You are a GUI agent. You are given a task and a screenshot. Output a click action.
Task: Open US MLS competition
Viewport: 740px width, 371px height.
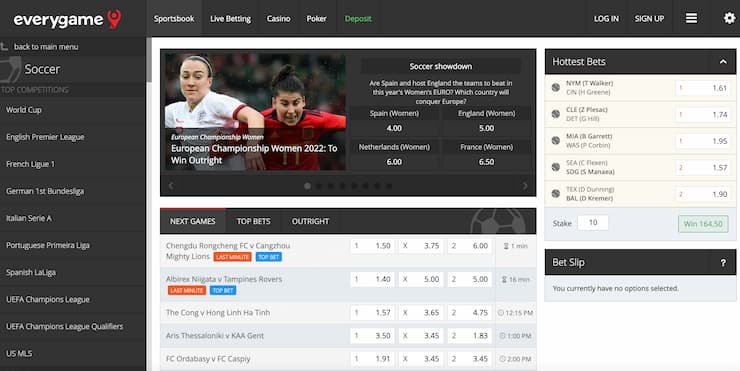(x=73, y=354)
